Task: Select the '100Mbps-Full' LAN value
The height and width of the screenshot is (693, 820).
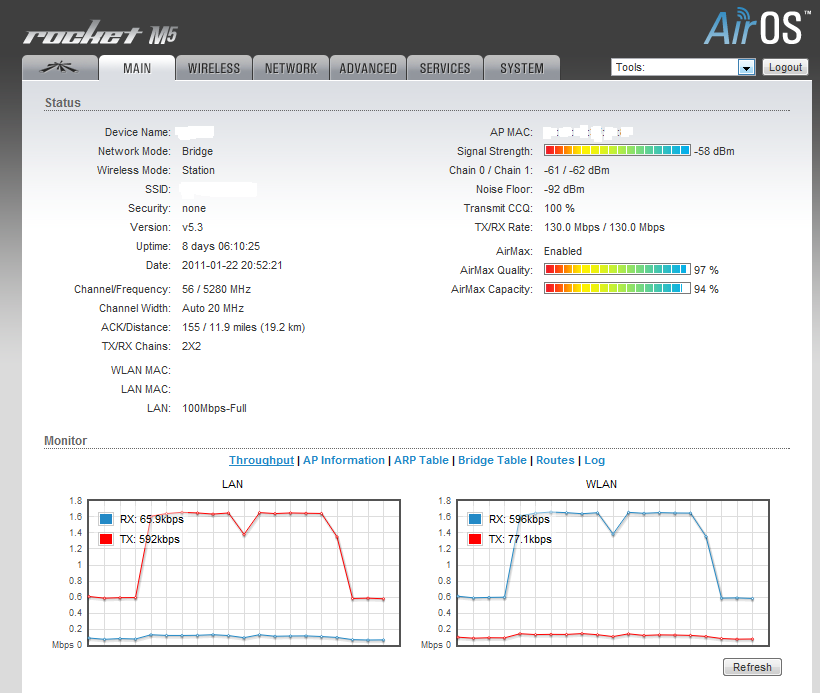Action: (x=214, y=408)
